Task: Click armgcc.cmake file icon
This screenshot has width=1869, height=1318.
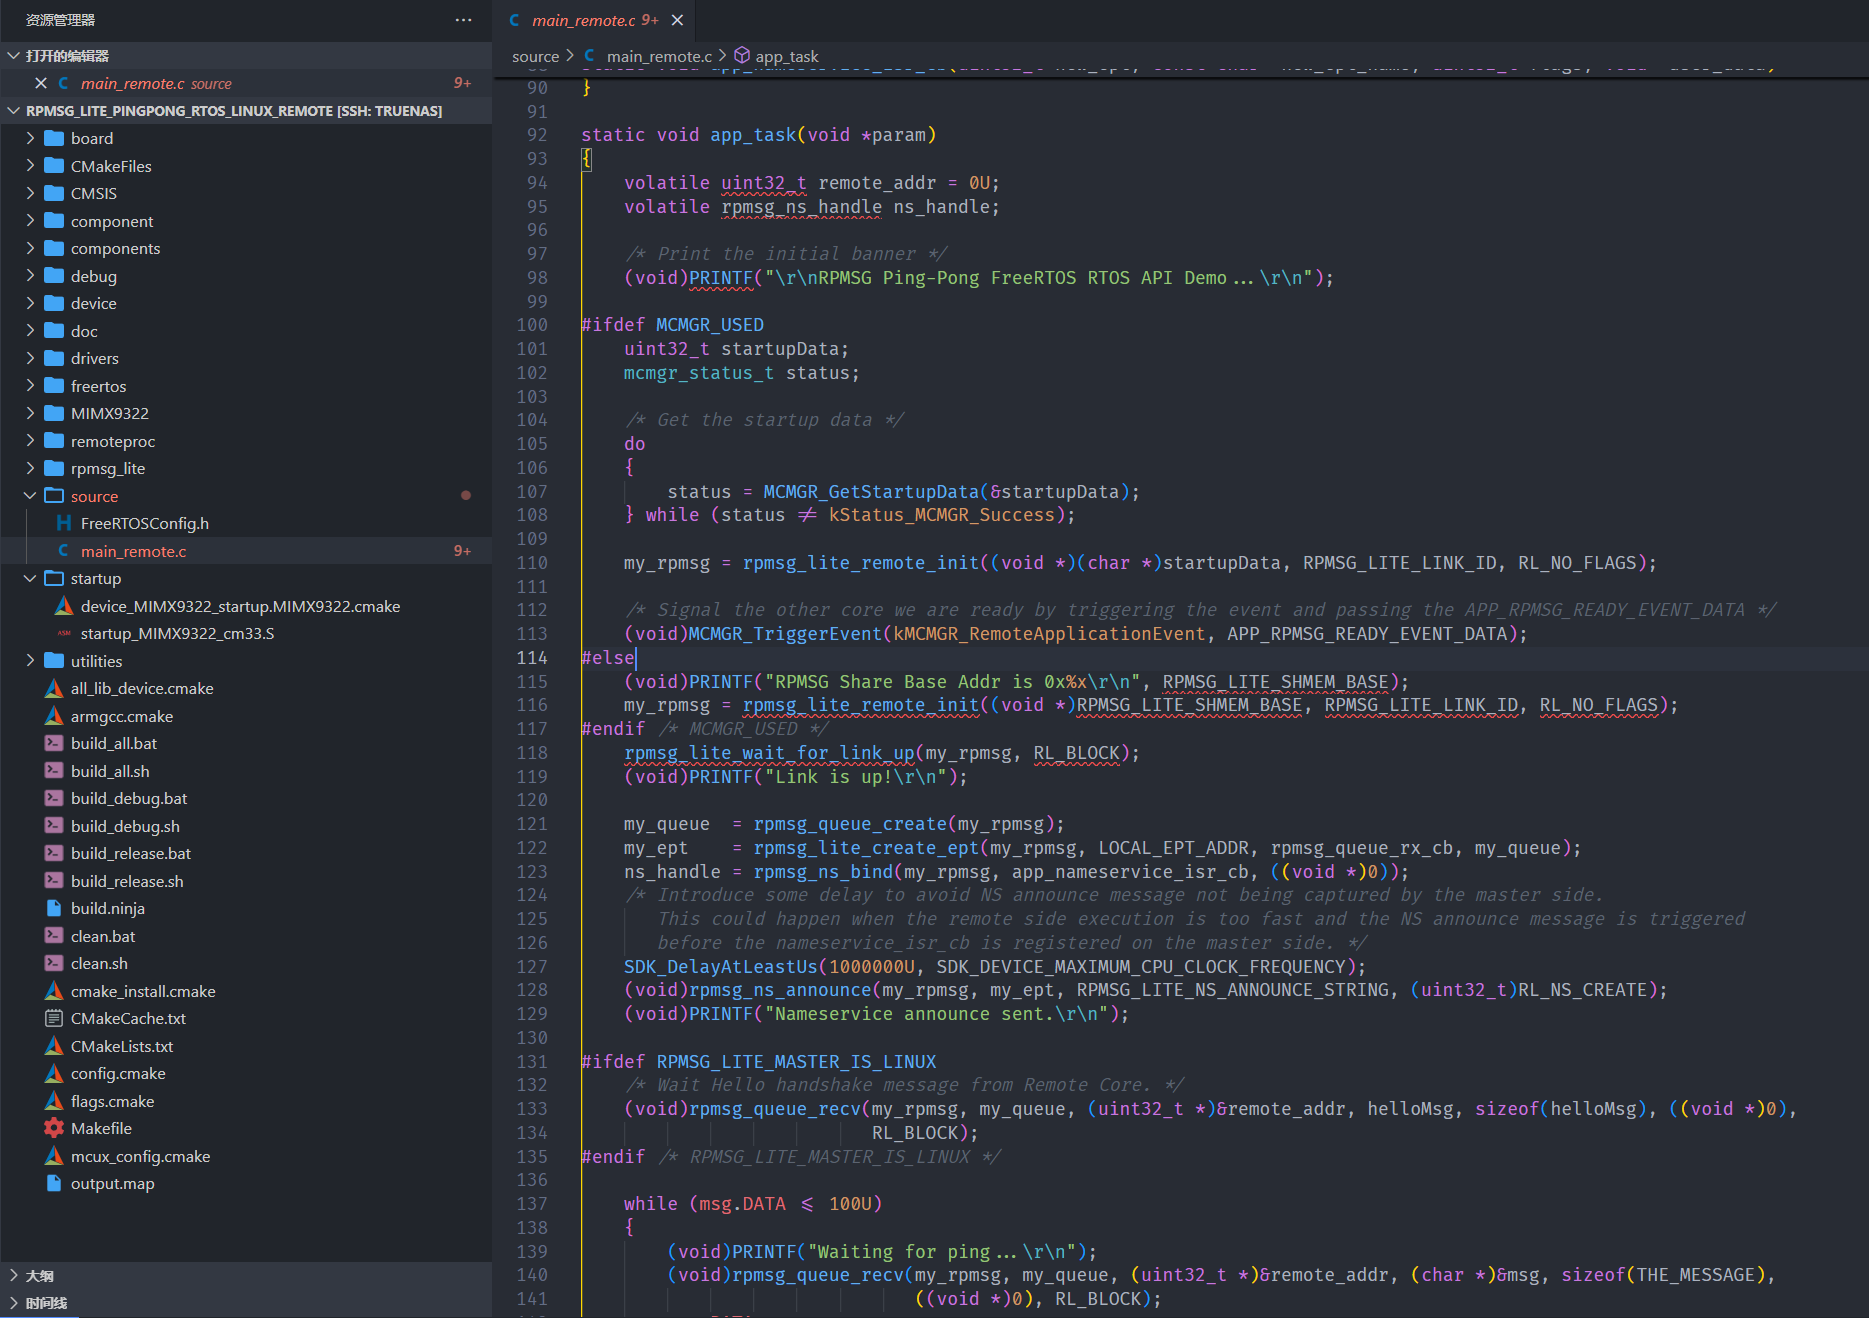Action: (54, 716)
